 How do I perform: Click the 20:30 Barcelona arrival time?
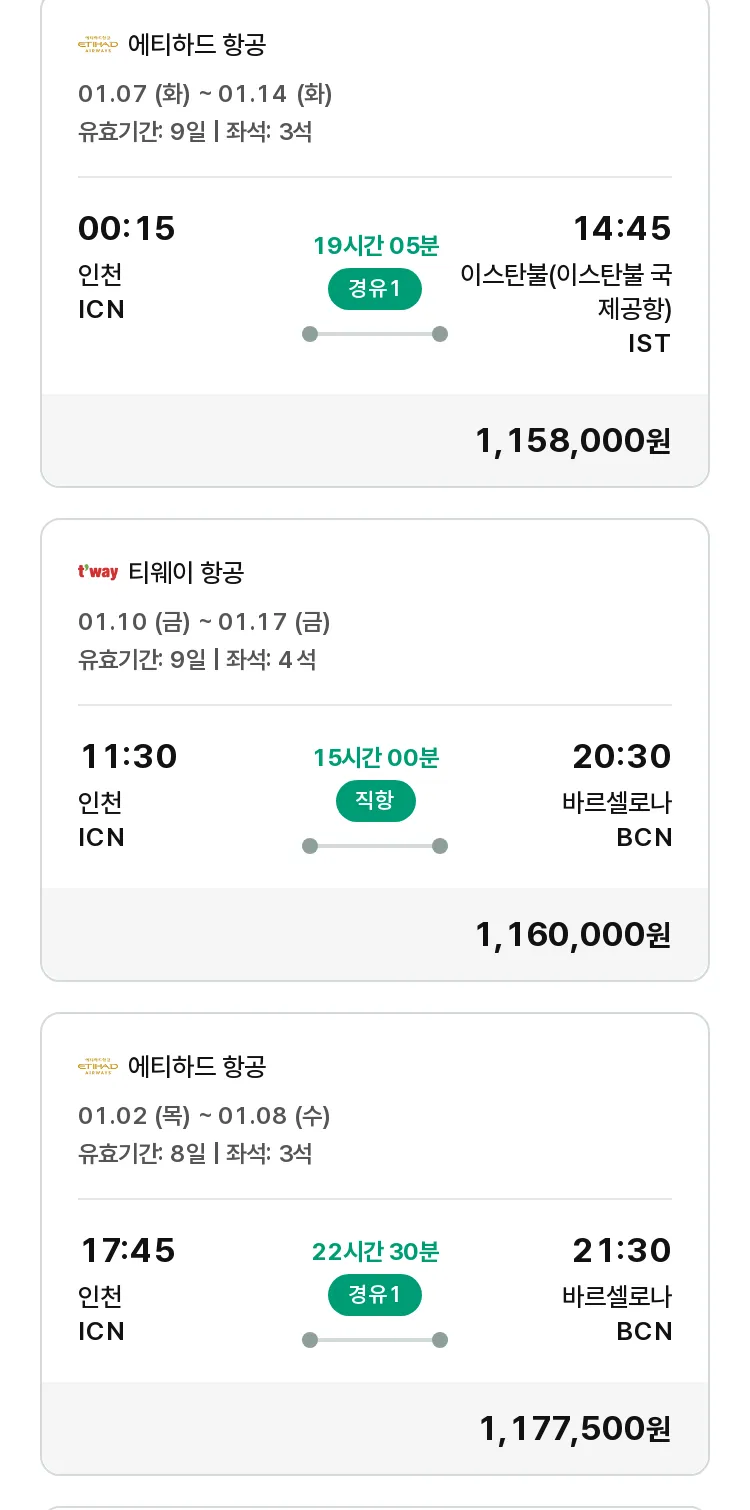pos(621,757)
